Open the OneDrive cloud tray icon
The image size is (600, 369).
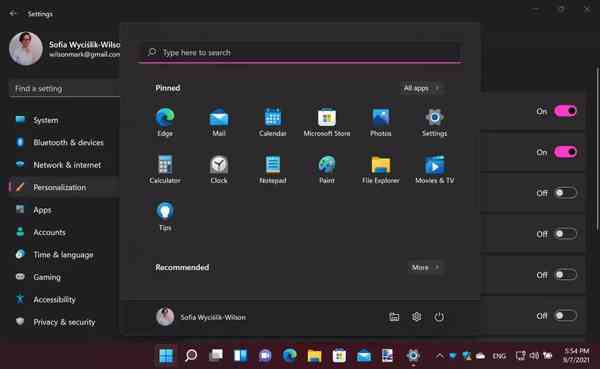tap(480, 356)
